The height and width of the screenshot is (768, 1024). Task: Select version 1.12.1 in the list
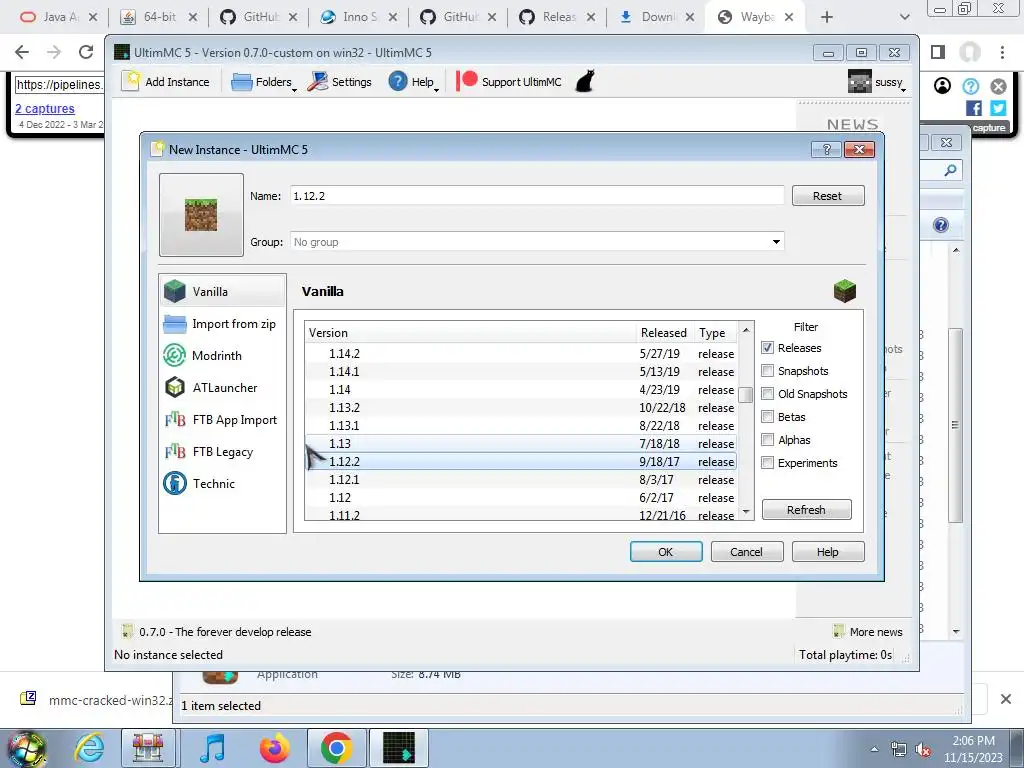click(521, 479)
